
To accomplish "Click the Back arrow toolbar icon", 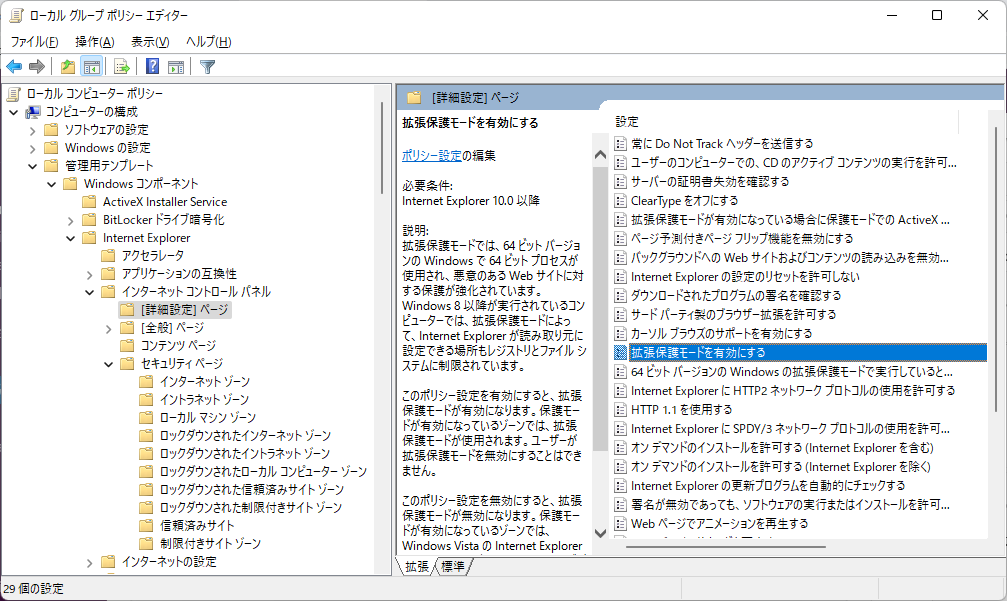I will click(x=14, y=66).
